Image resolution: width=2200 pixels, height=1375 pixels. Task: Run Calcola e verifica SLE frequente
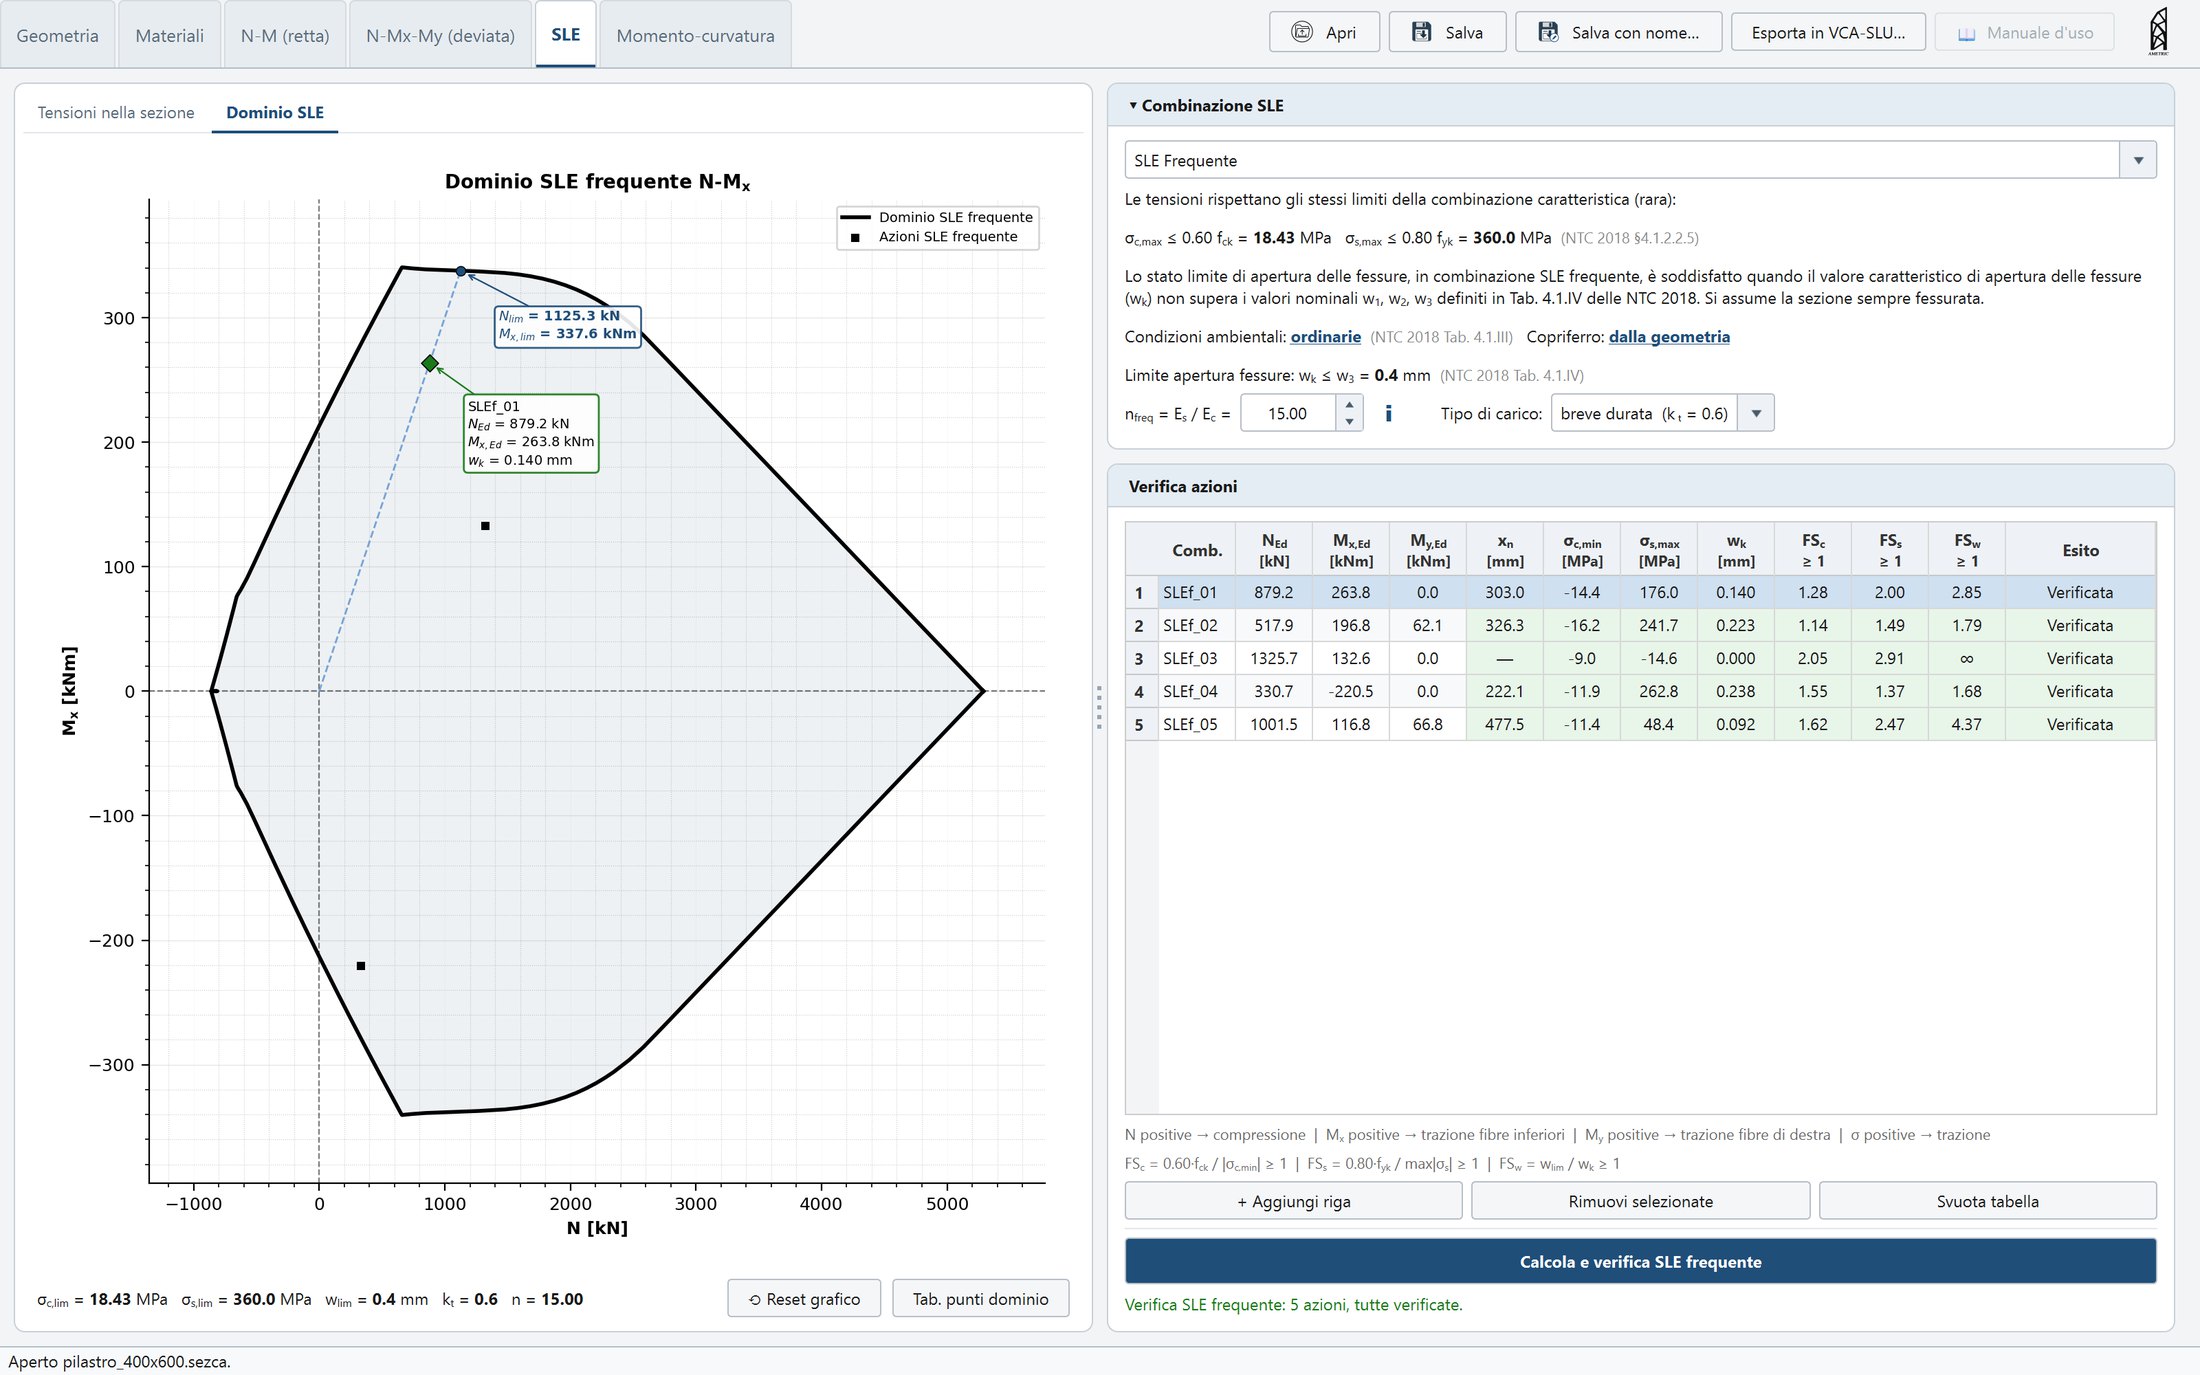1640,1261
